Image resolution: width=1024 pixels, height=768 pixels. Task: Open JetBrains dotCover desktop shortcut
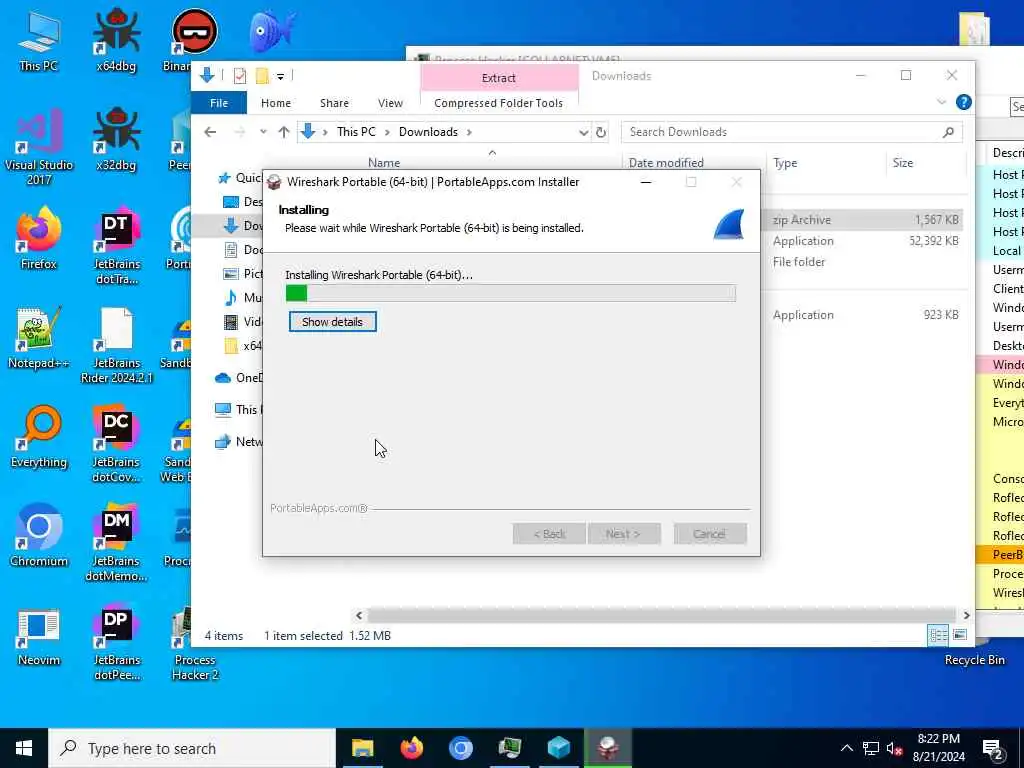pyautogui.click(x=116, y=445)
